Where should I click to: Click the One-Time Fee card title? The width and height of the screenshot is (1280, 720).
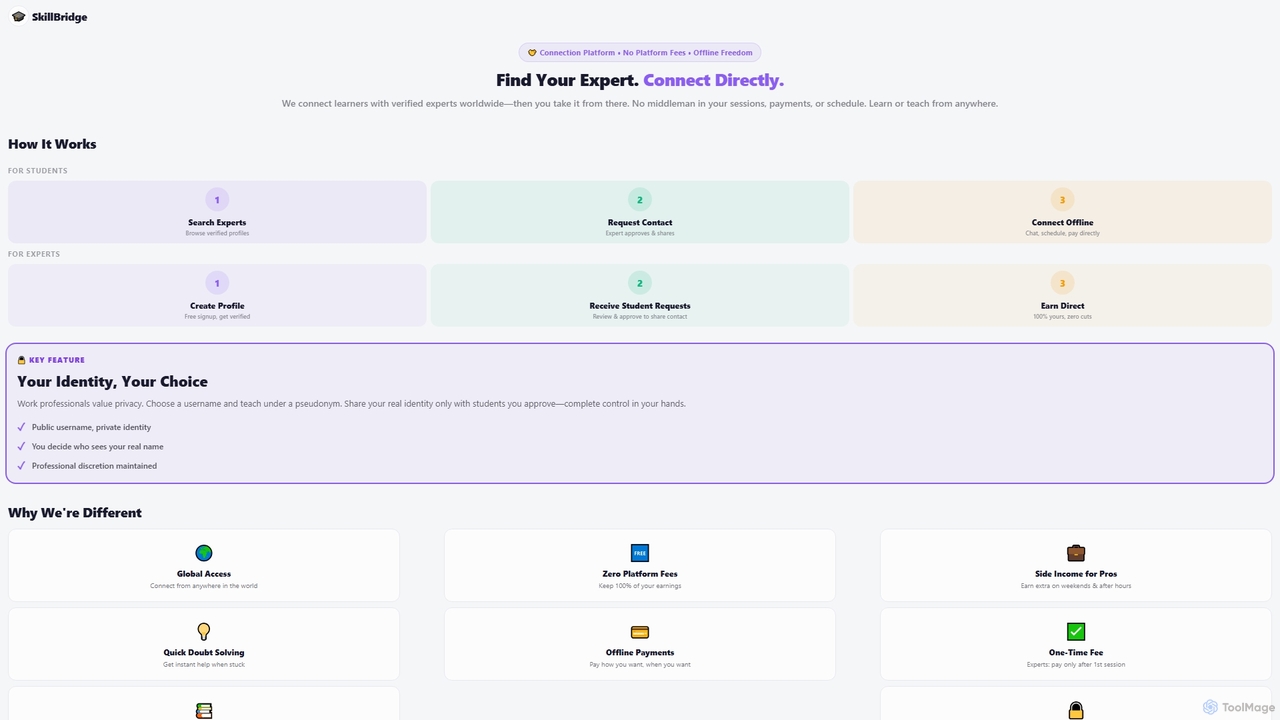(x=1076, y=652)
